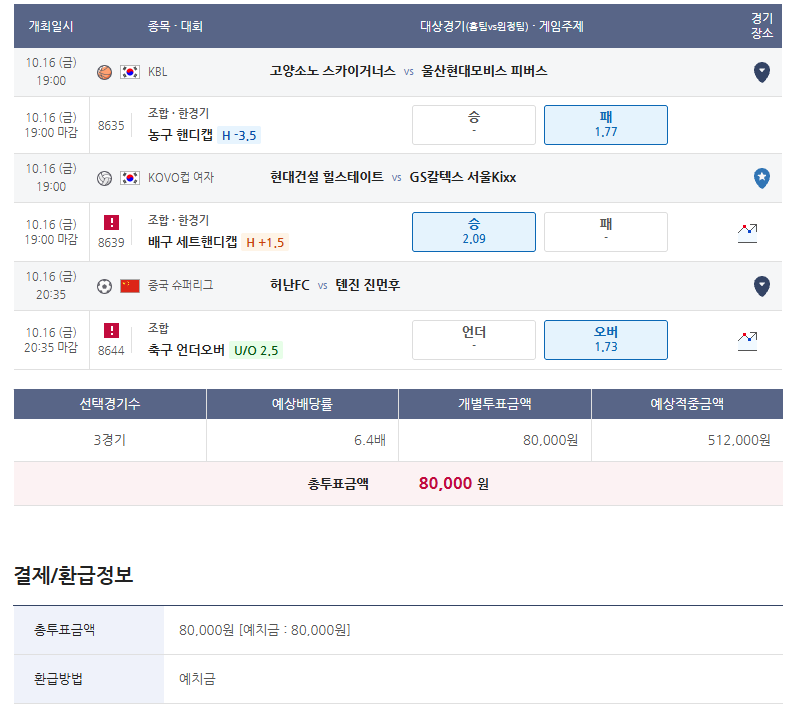Click team name 텐진 진먼후
798x709 pixels.
point(367,285)
